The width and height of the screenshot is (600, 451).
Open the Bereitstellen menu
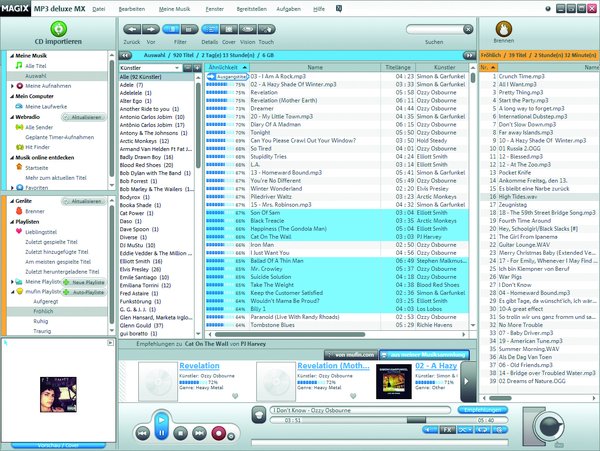click(x=251, y=9)
